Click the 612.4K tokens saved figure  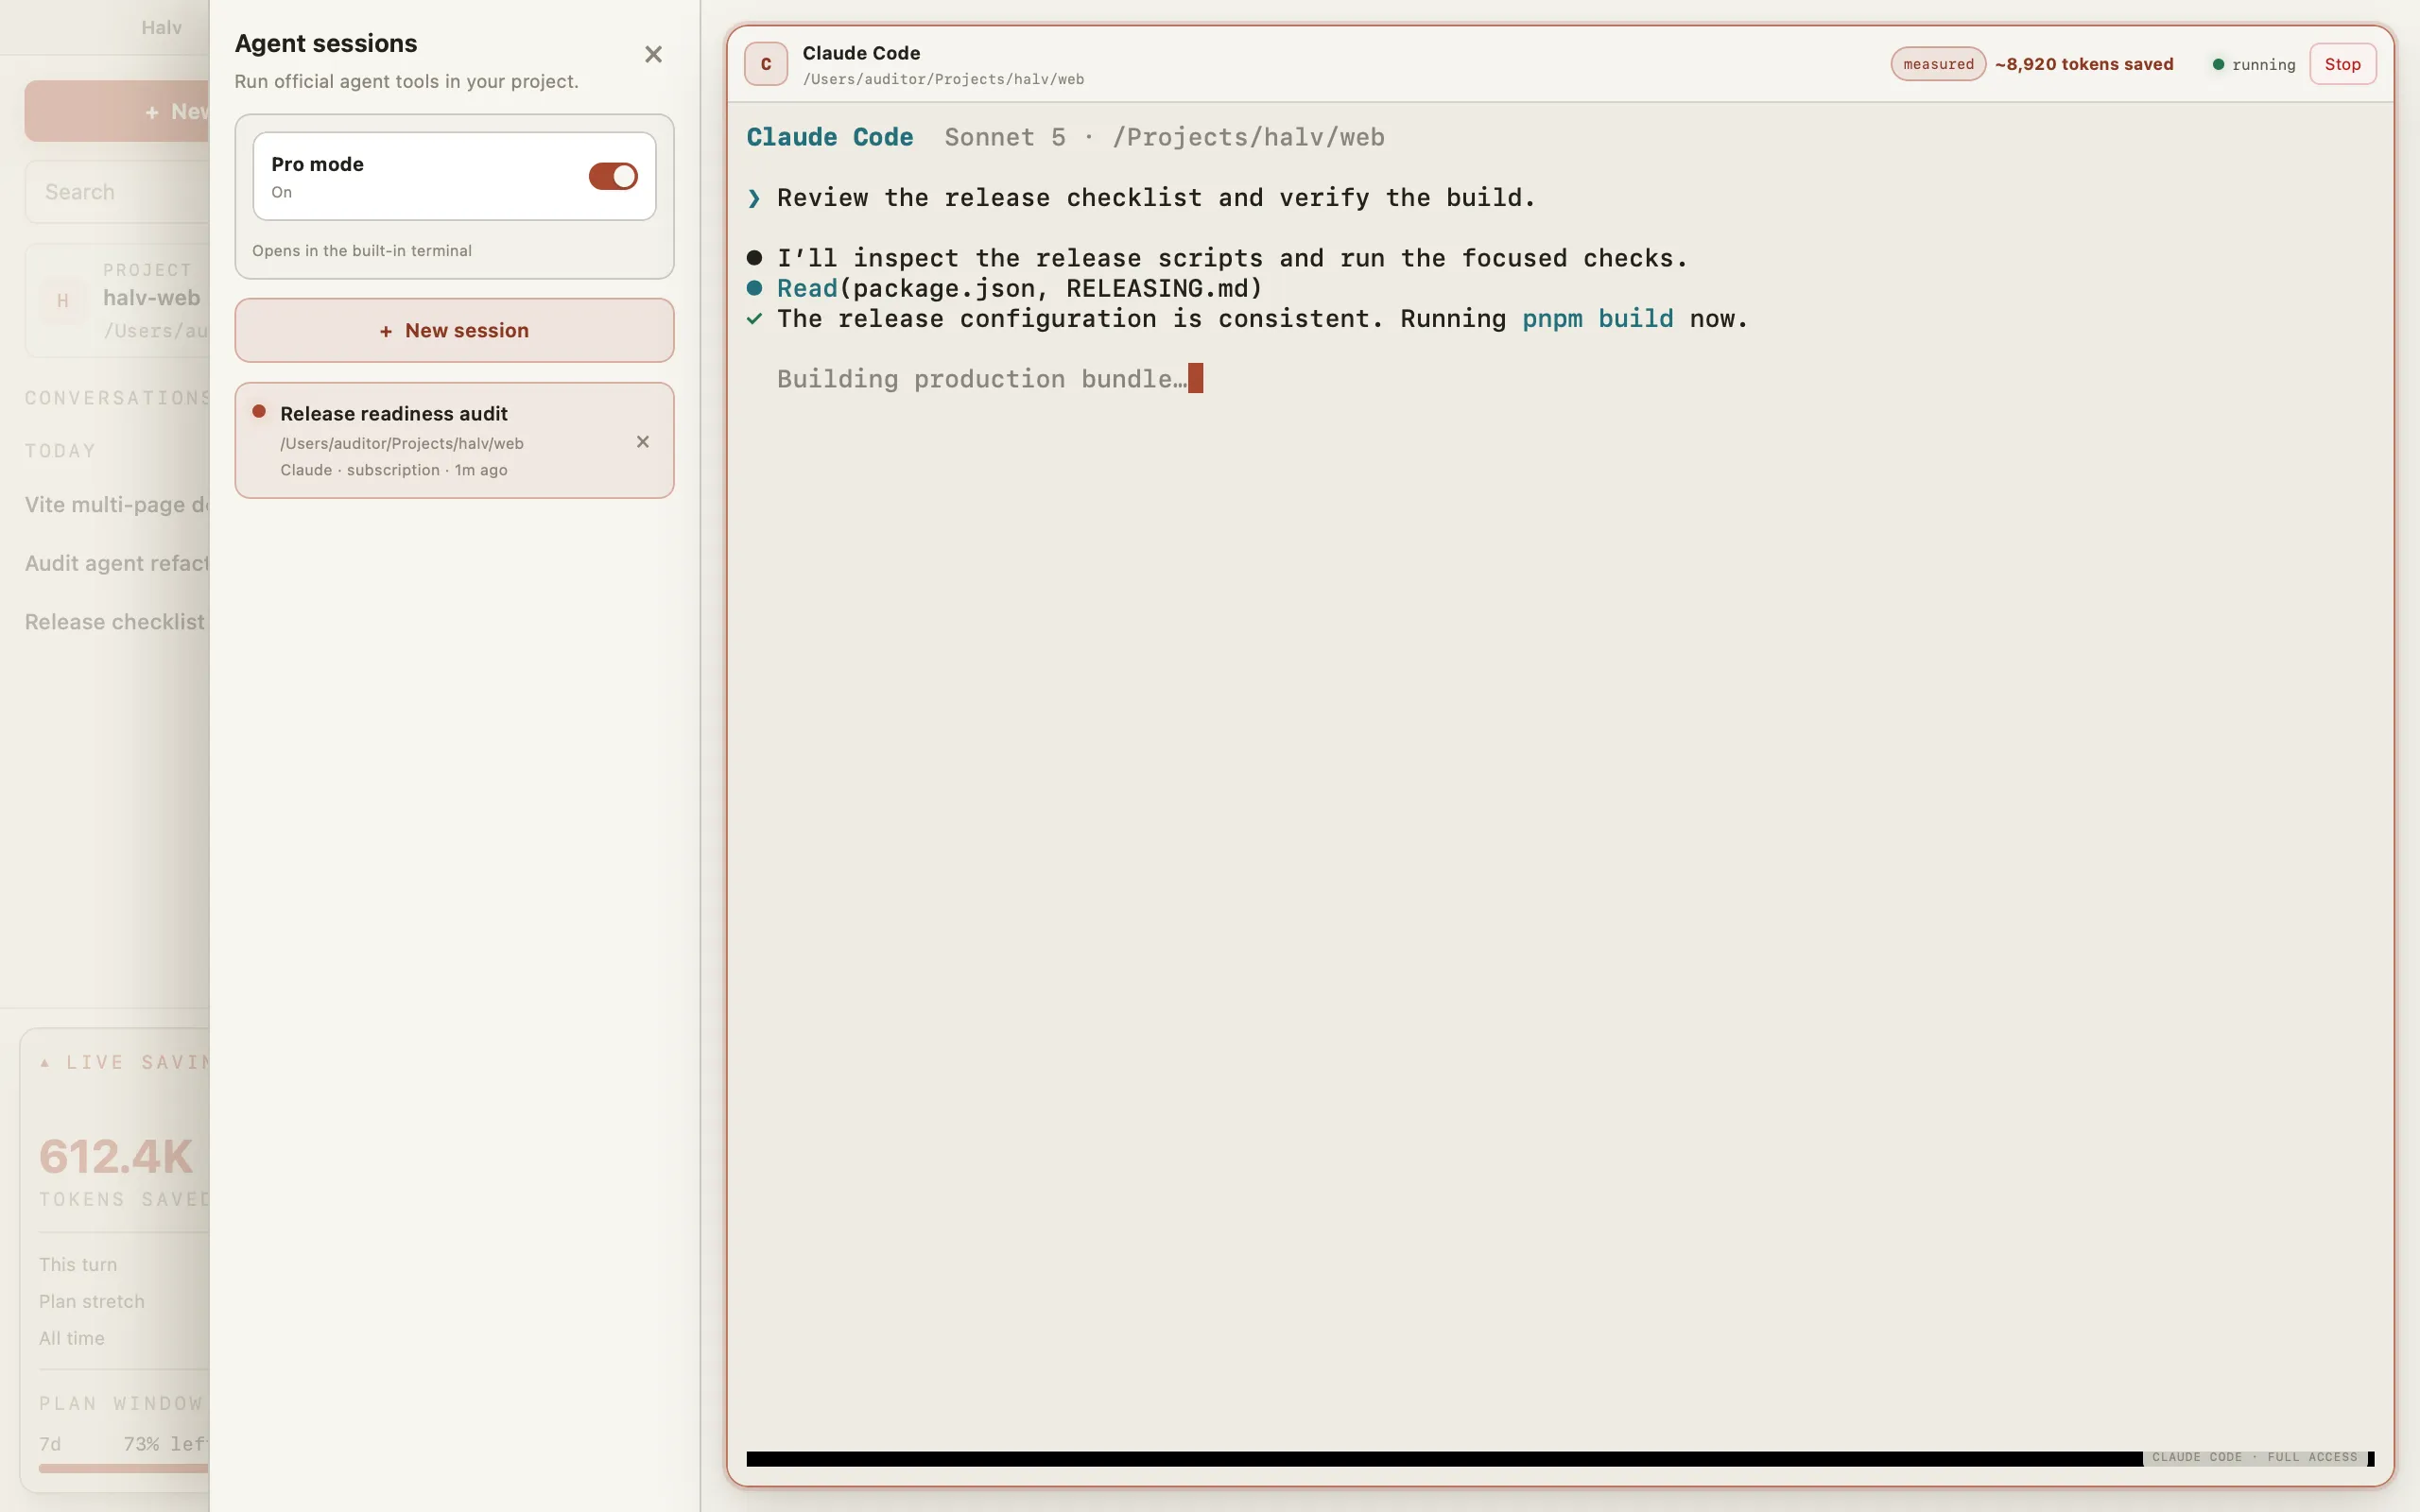coord(116,1157)
